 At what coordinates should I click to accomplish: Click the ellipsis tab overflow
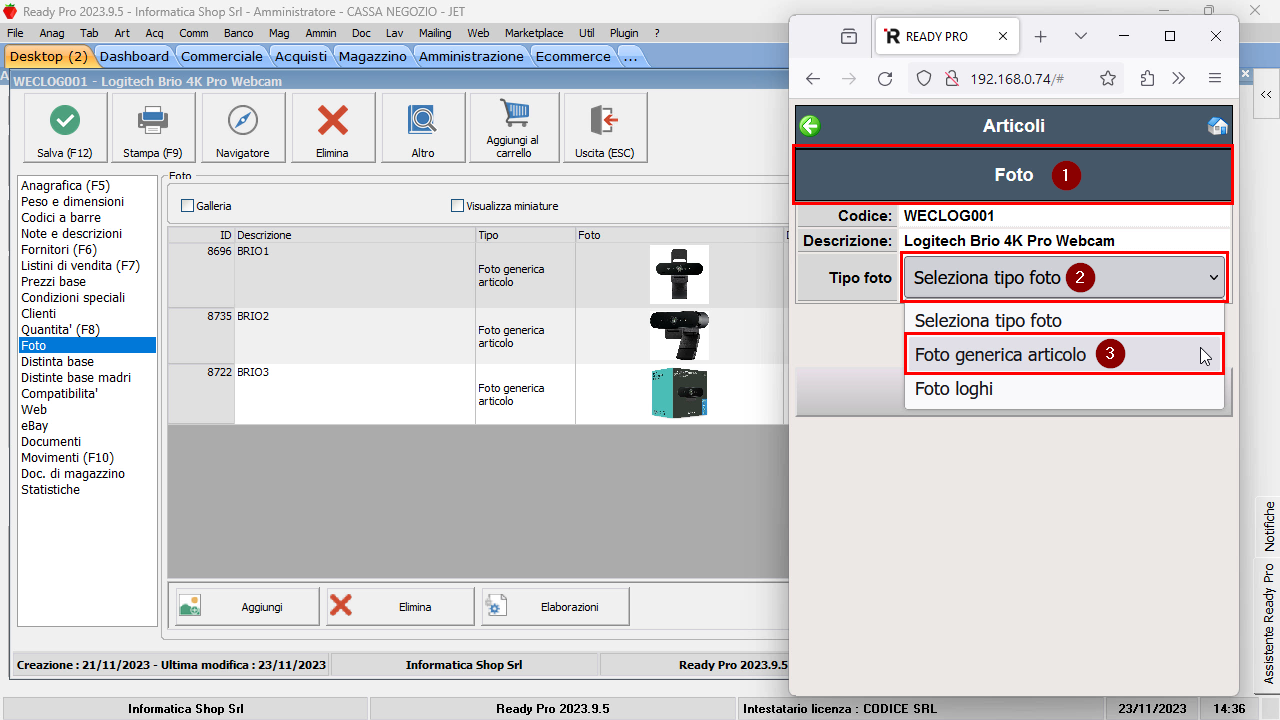tap(630, 57)
